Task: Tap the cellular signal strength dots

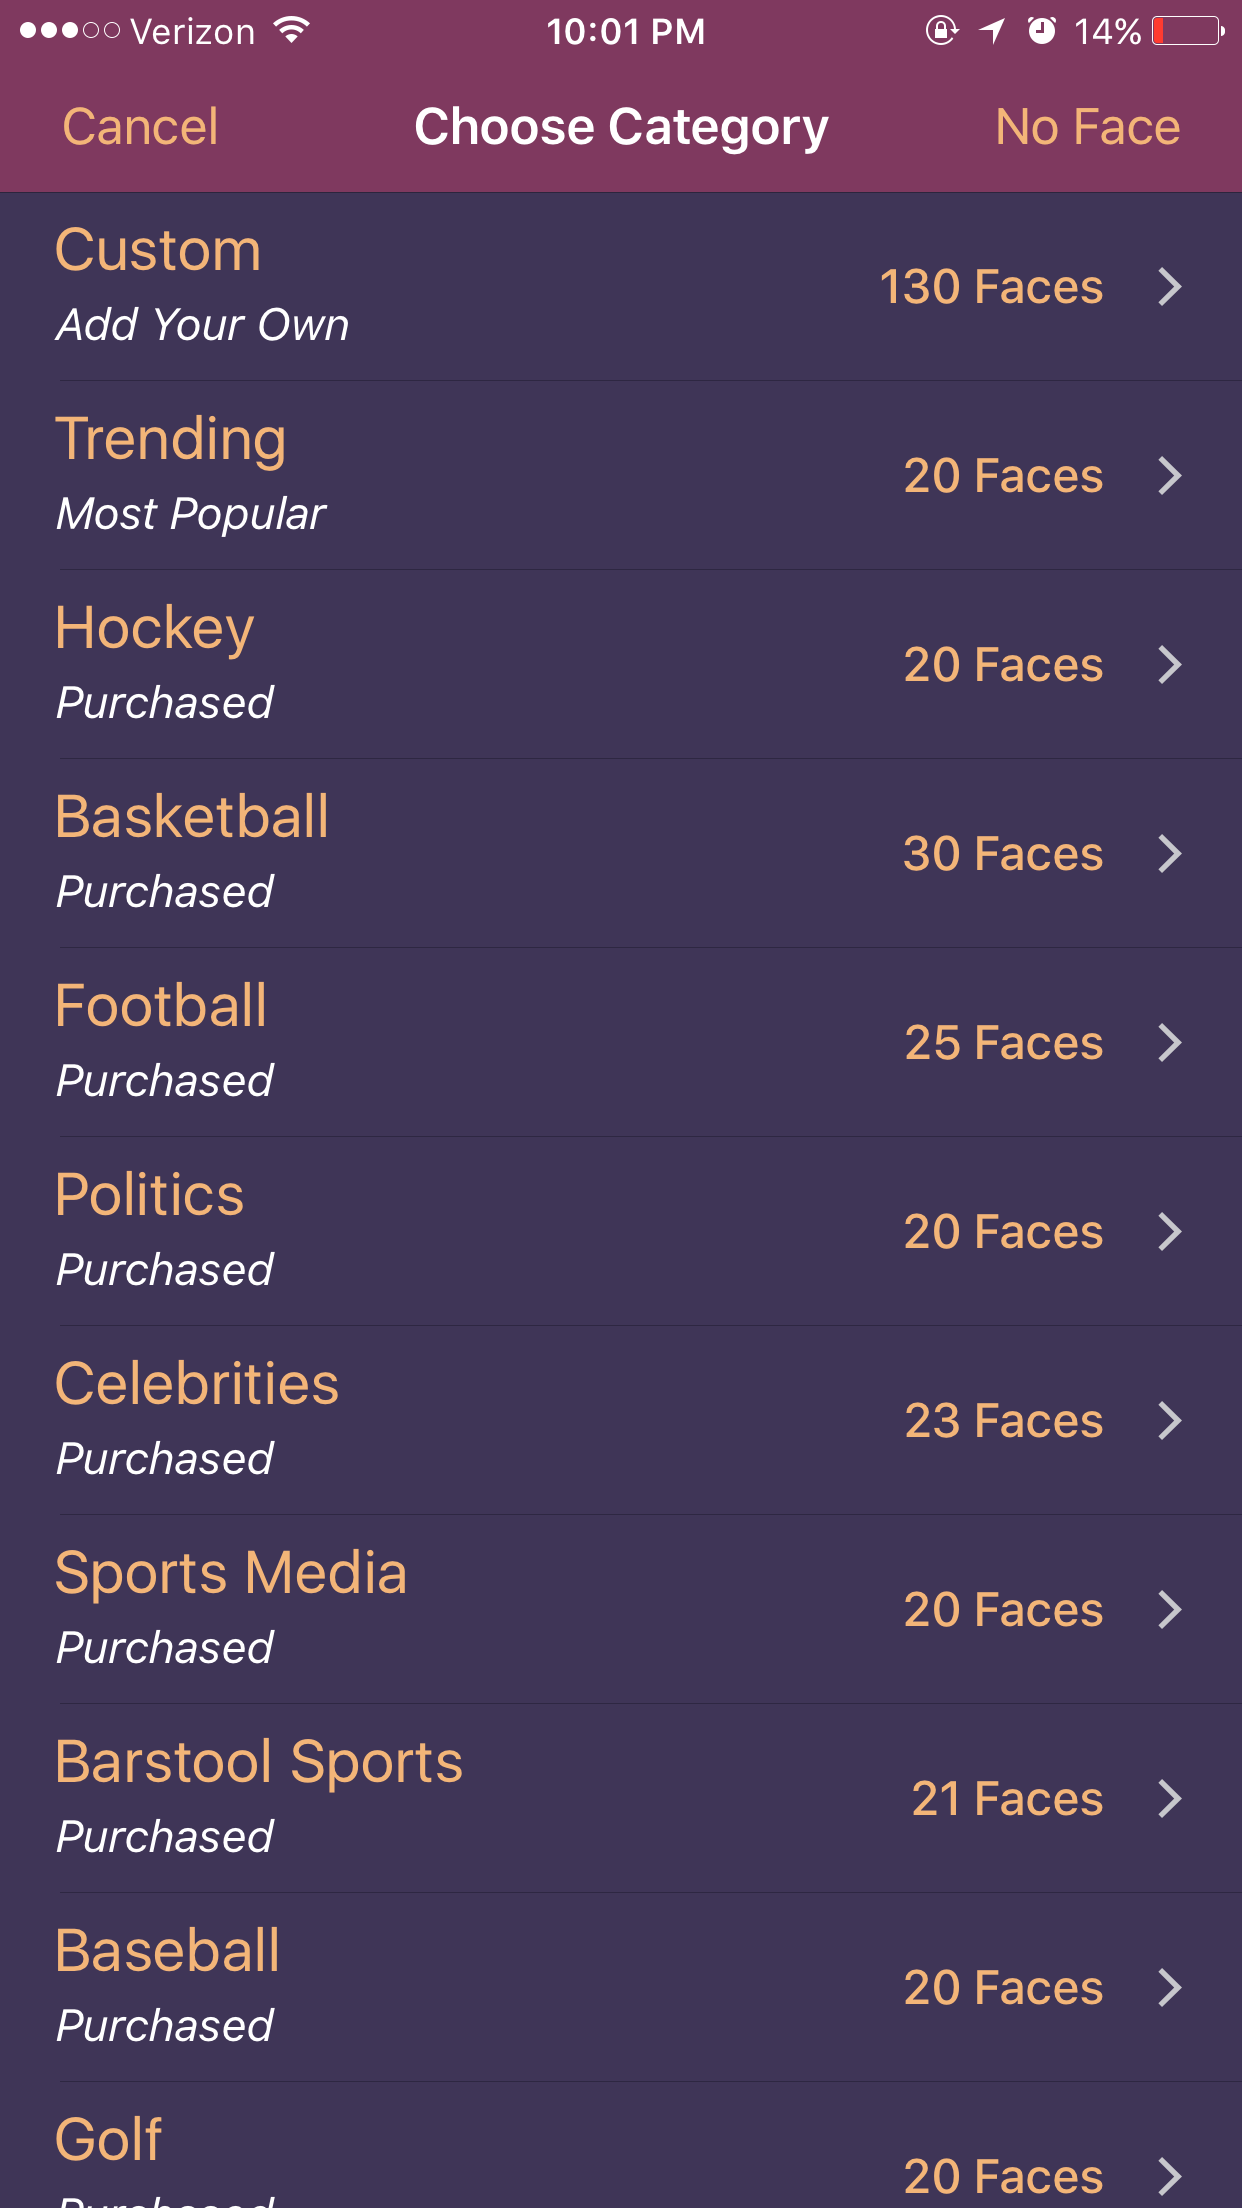Action: click(x=69, y=31)
